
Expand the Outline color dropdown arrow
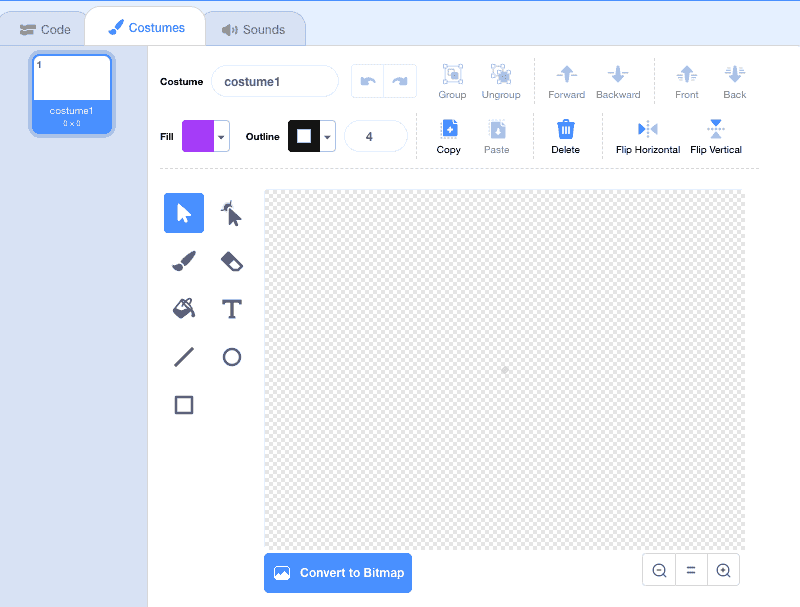328,137
